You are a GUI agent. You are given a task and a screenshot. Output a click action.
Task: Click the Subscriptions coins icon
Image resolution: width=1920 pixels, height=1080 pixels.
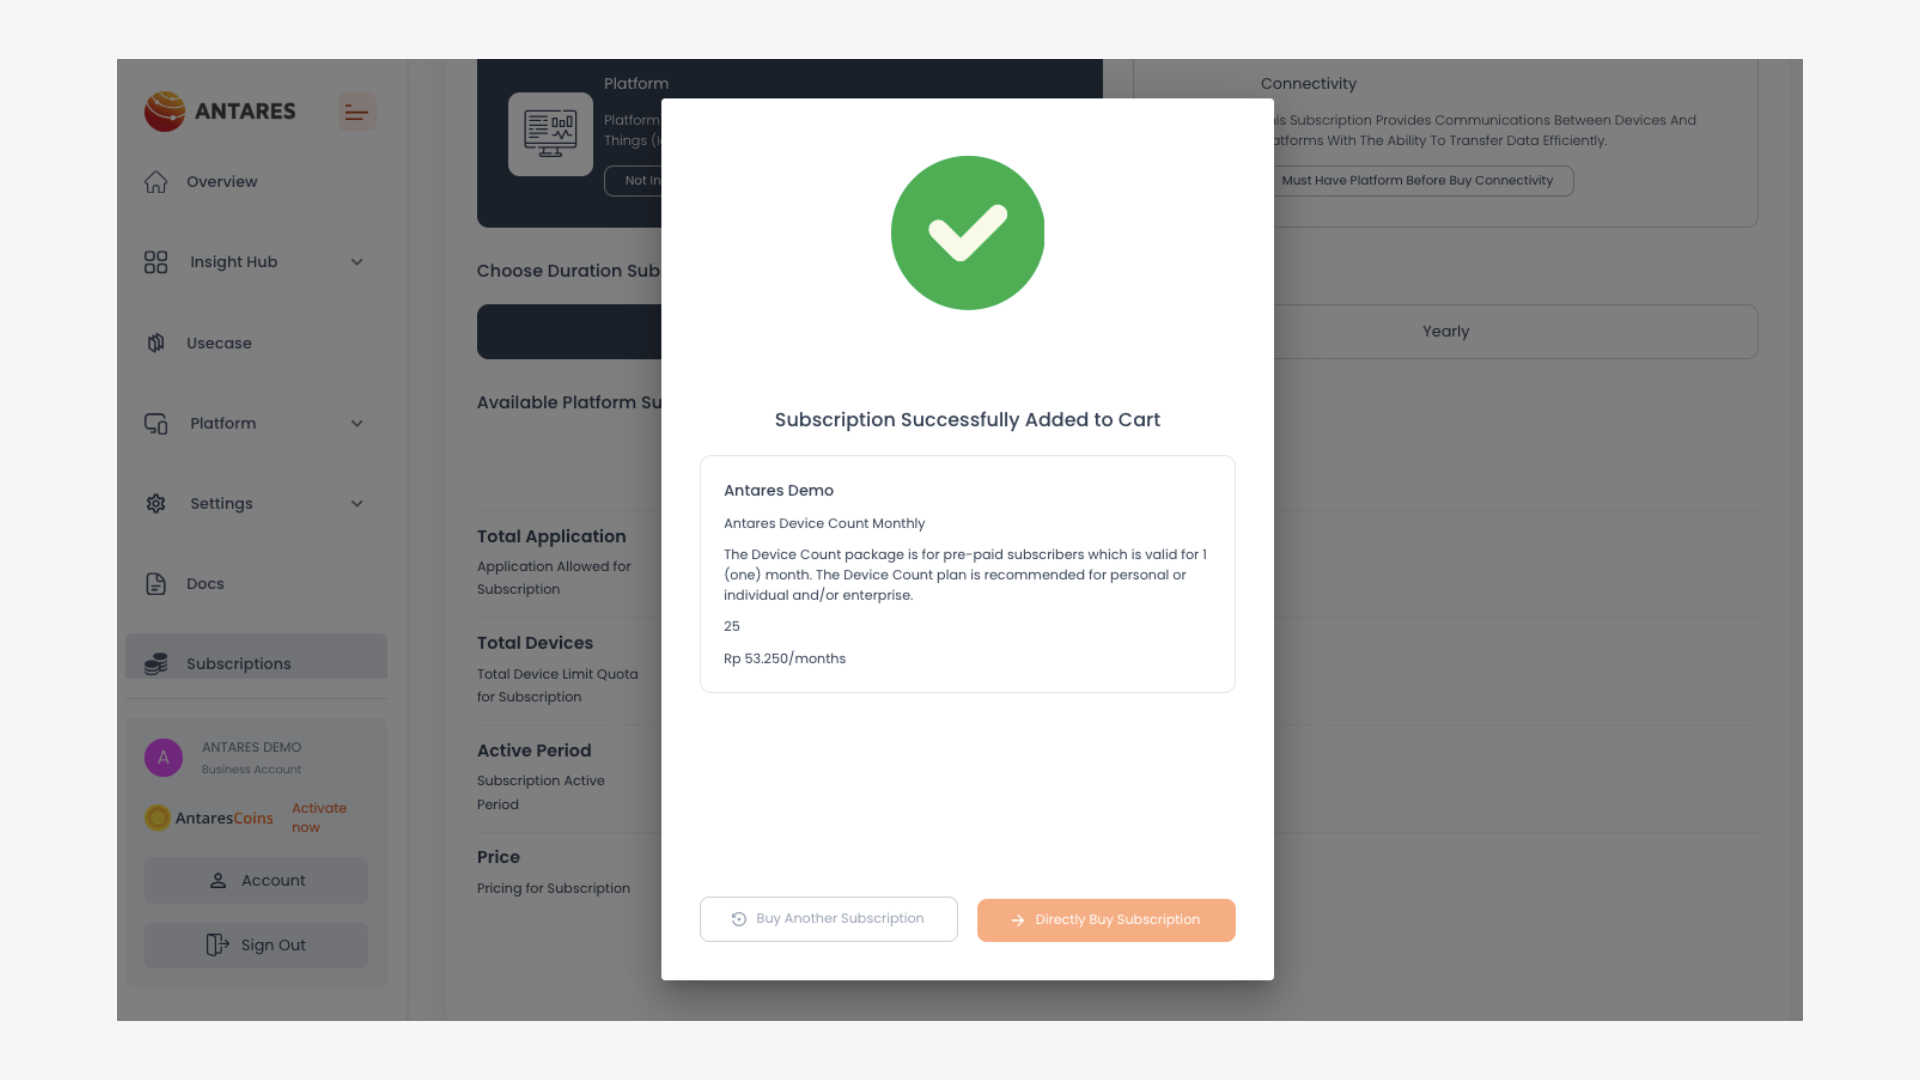tap(156, 664)
